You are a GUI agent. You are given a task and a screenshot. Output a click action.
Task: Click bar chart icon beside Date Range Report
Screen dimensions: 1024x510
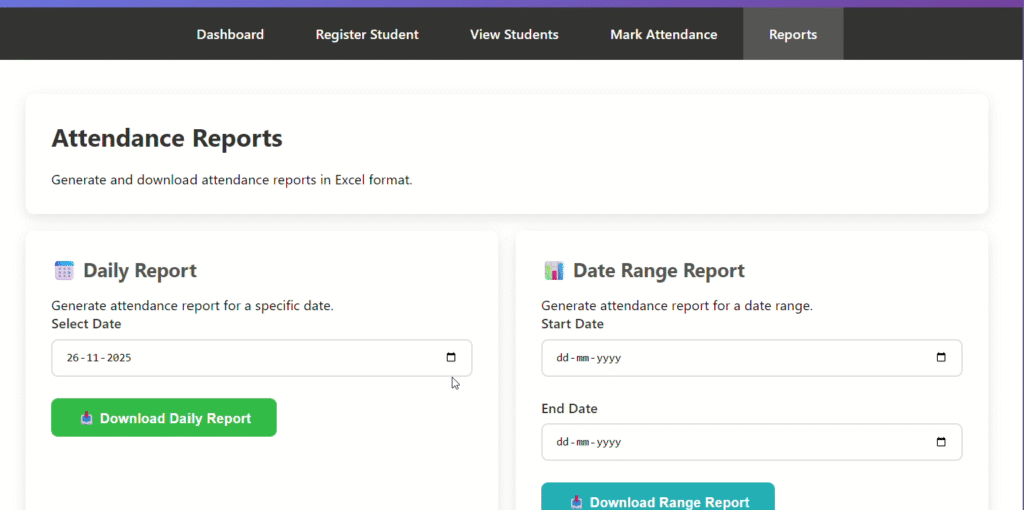point(554,271)
